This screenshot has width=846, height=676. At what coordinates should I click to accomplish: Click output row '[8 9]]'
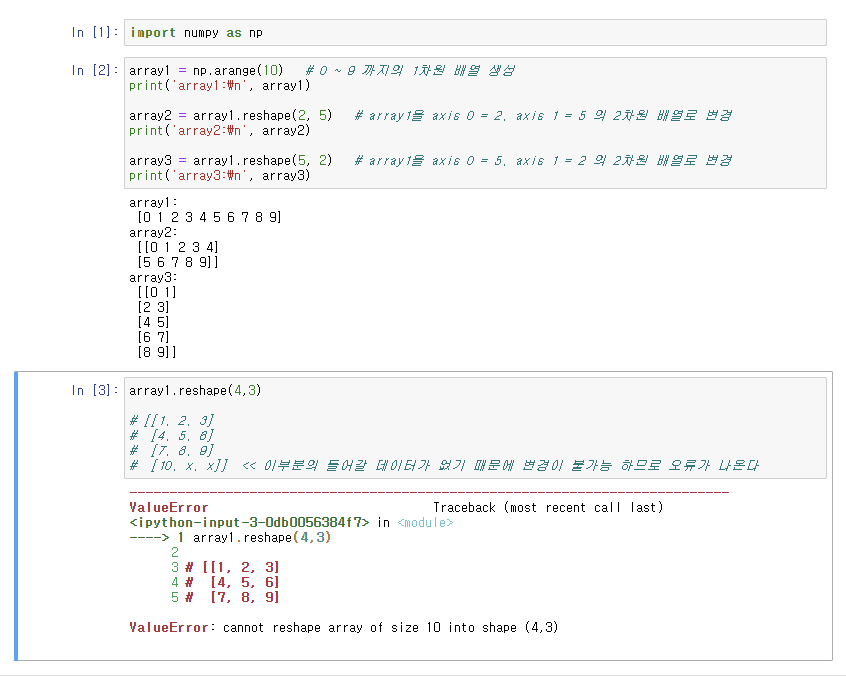pos(156,352)
